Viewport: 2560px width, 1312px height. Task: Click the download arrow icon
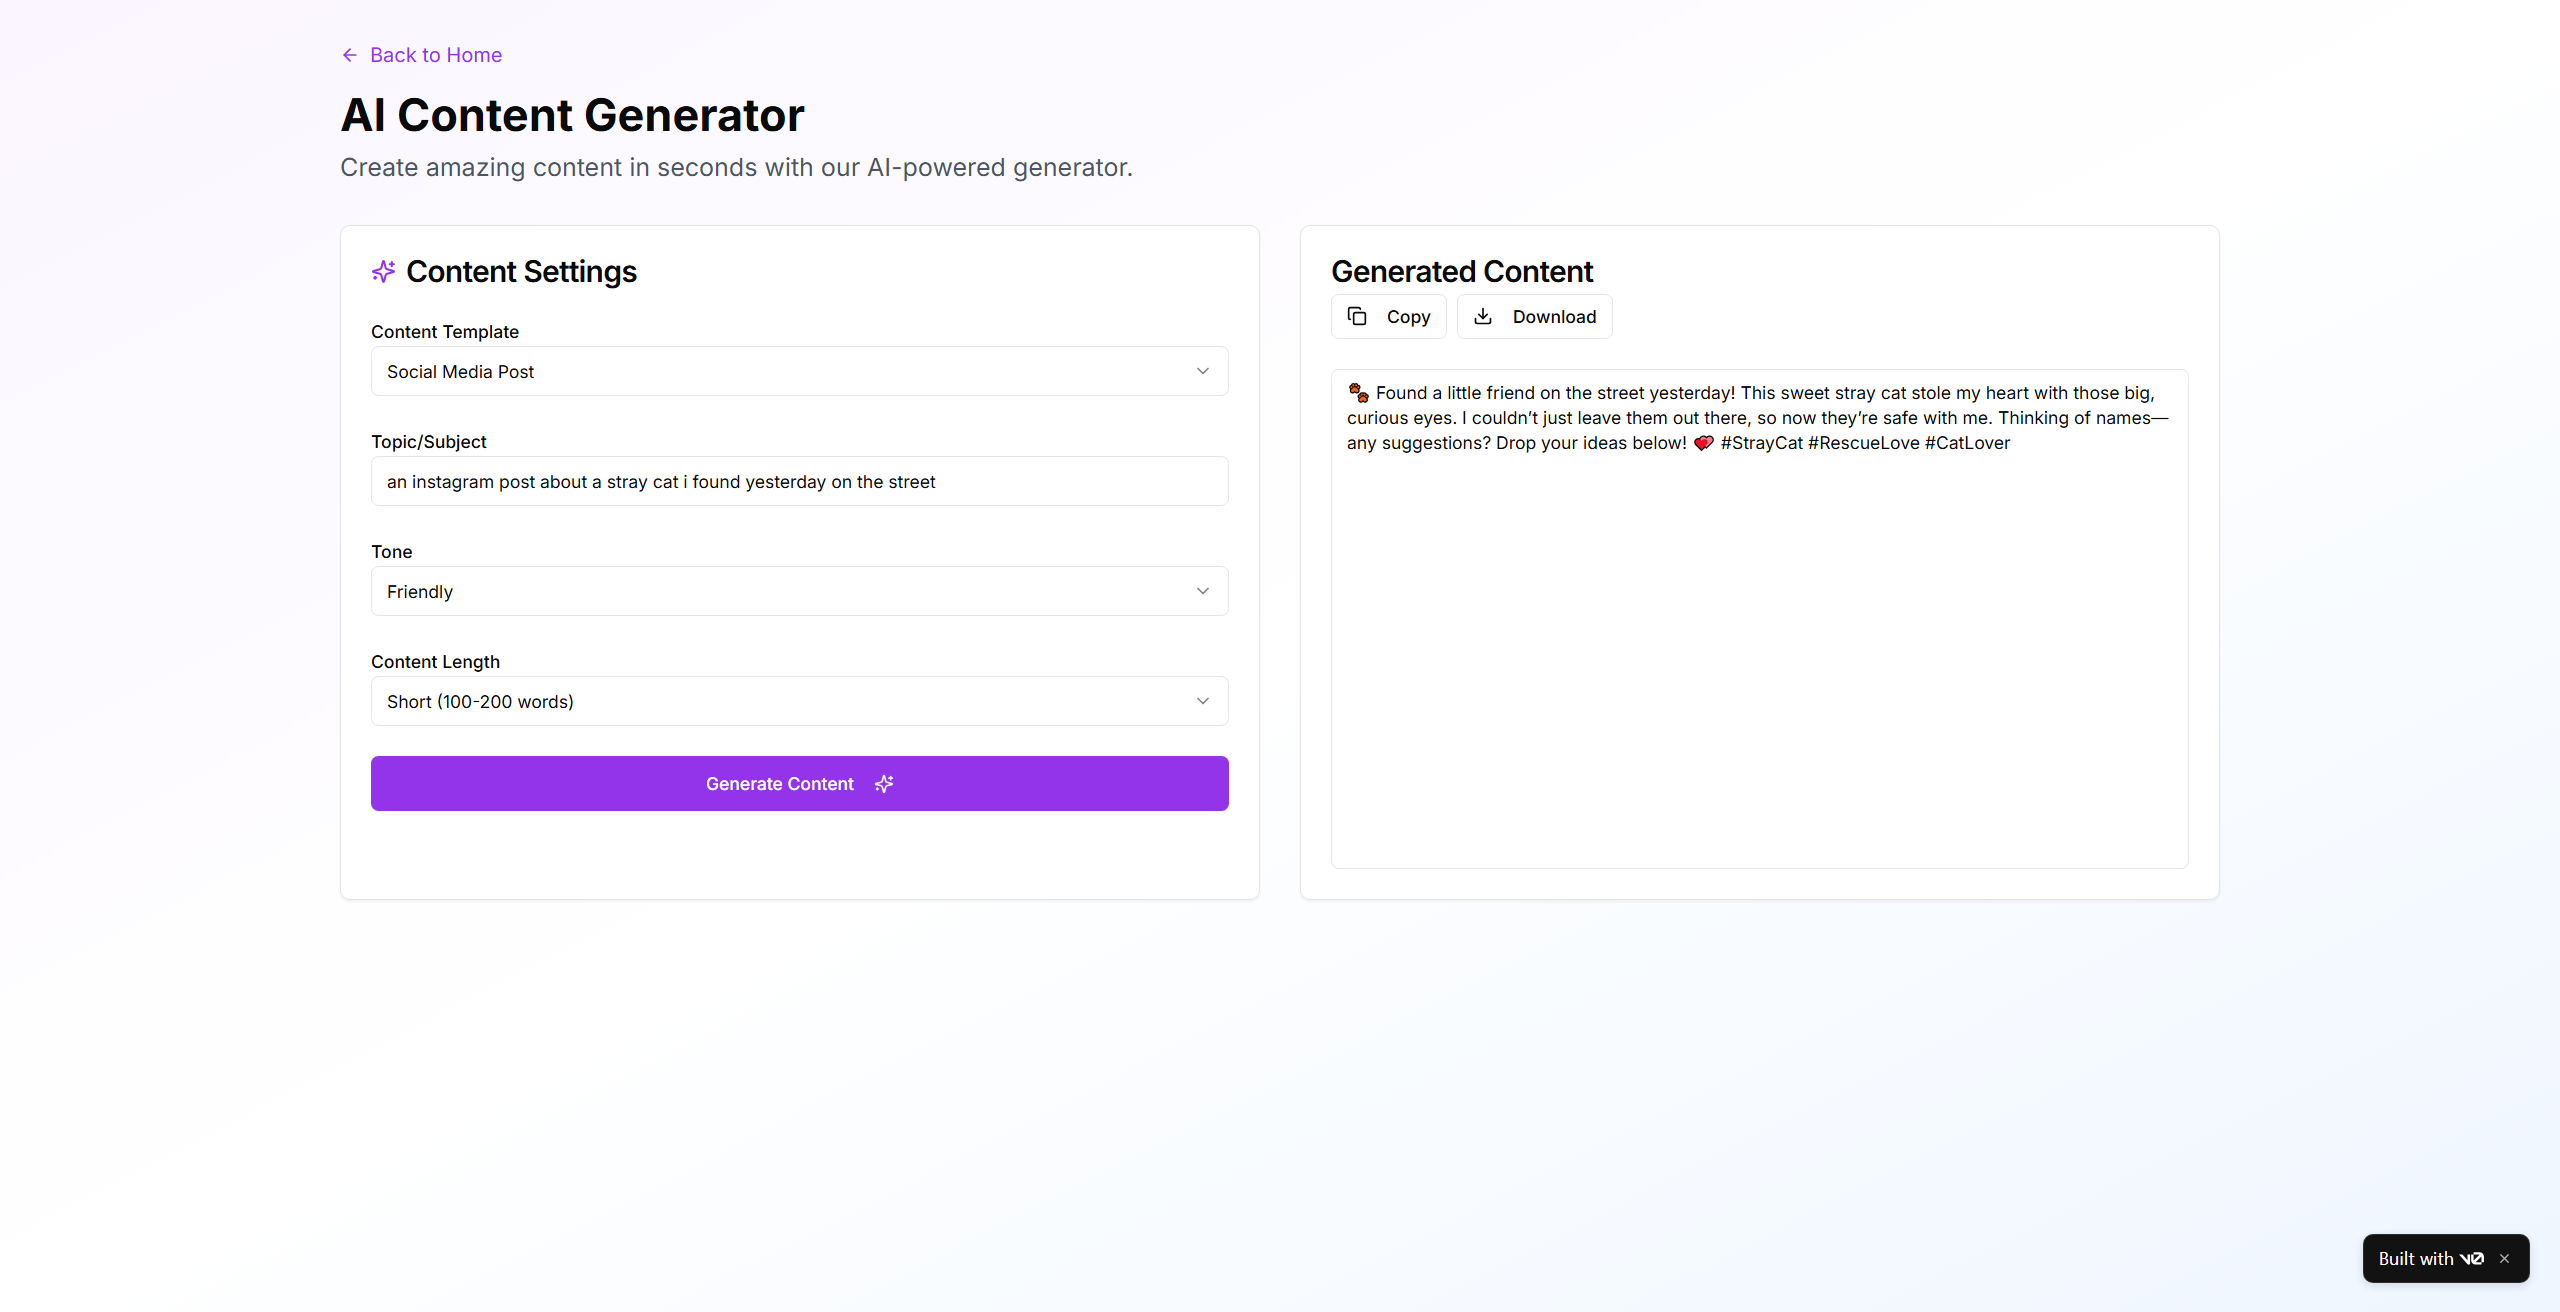[x=1483, y=316]
